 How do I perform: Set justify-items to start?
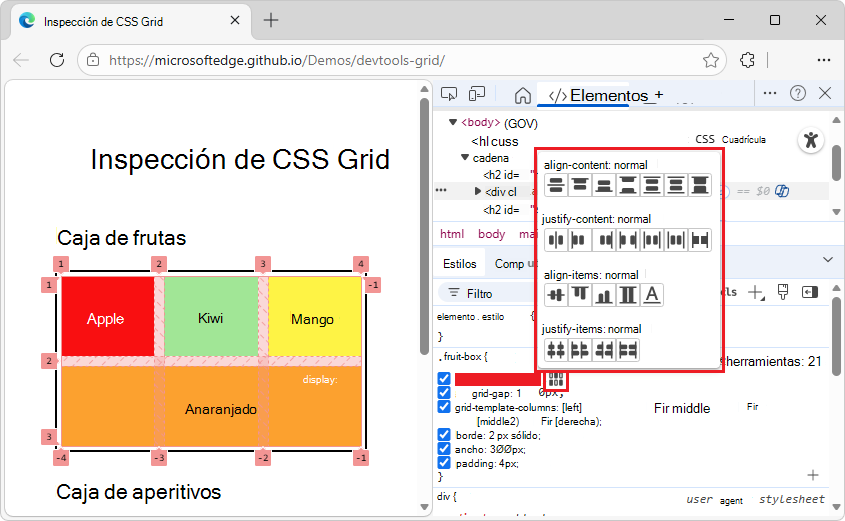click(x=580, y=350)
